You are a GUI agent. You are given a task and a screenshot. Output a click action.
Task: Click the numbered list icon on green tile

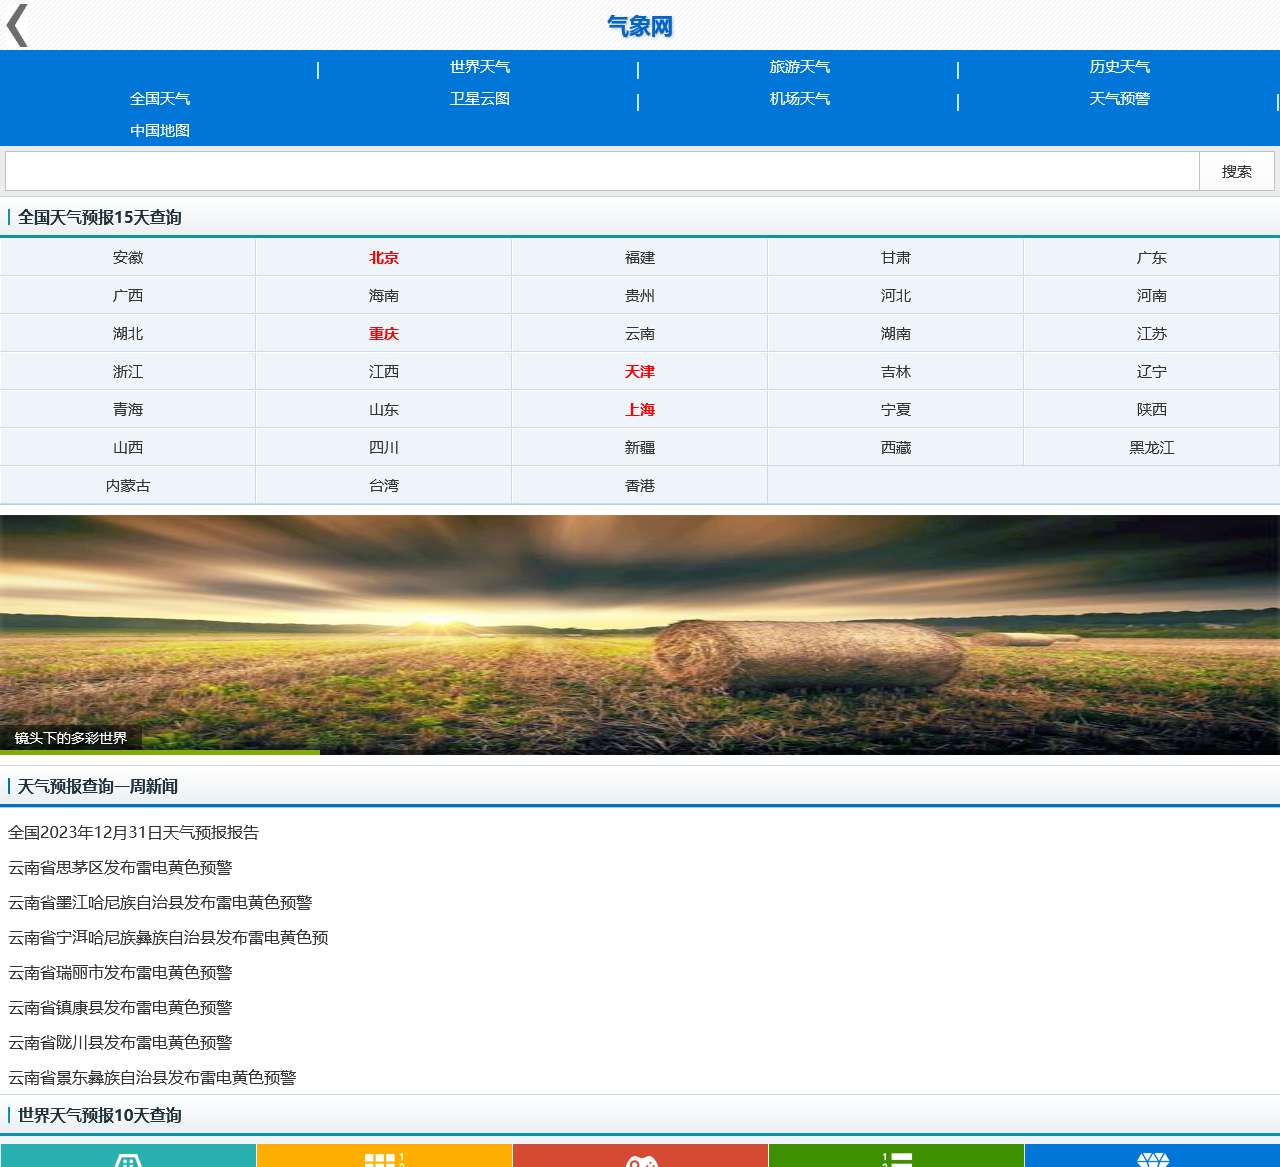point(896,1159)
